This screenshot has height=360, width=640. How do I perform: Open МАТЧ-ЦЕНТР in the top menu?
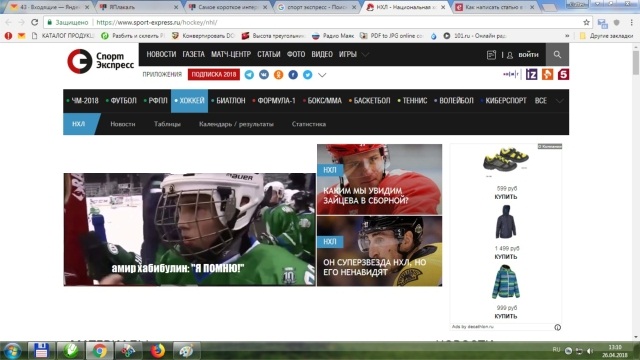coord(231,54)
